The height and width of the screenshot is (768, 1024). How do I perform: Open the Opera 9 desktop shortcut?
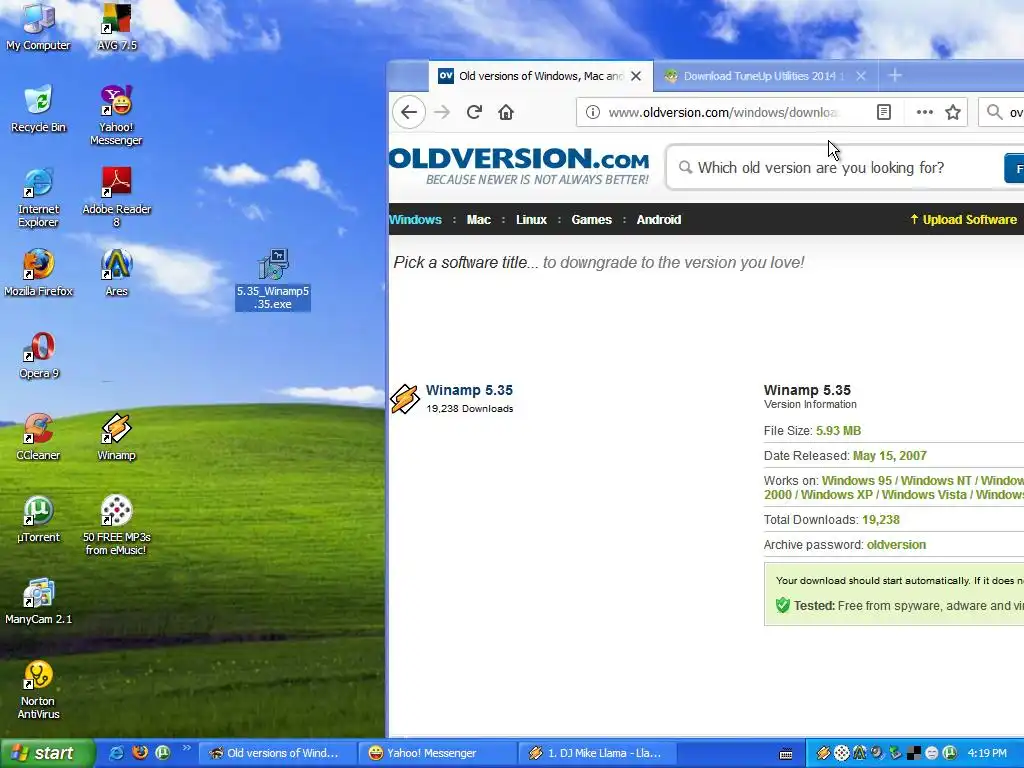(39, 355)
